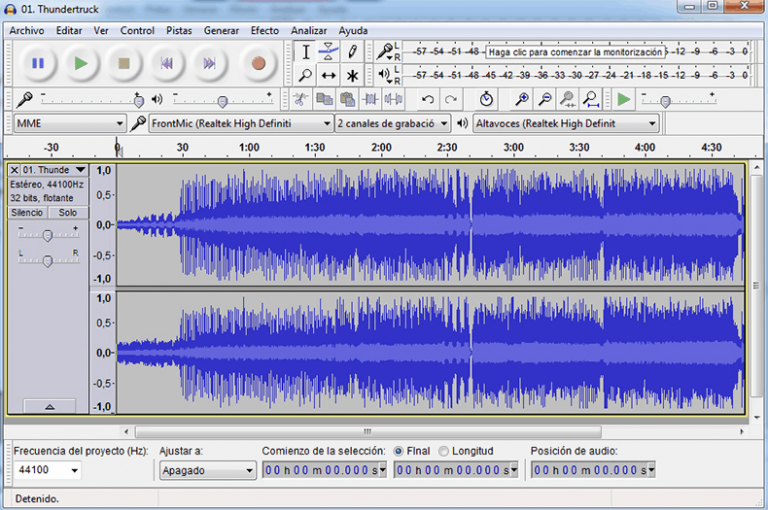Select the Envelope tool
Viewport: 768px width, 510px height.
click(328, 52)
